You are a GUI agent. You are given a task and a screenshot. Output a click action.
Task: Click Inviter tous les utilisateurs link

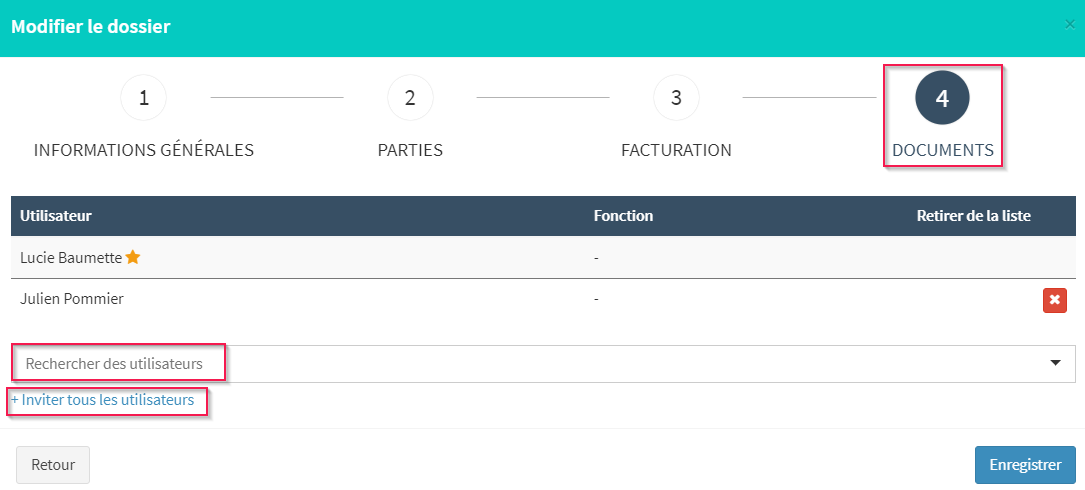pyautogui.click(x=102, y=399)
